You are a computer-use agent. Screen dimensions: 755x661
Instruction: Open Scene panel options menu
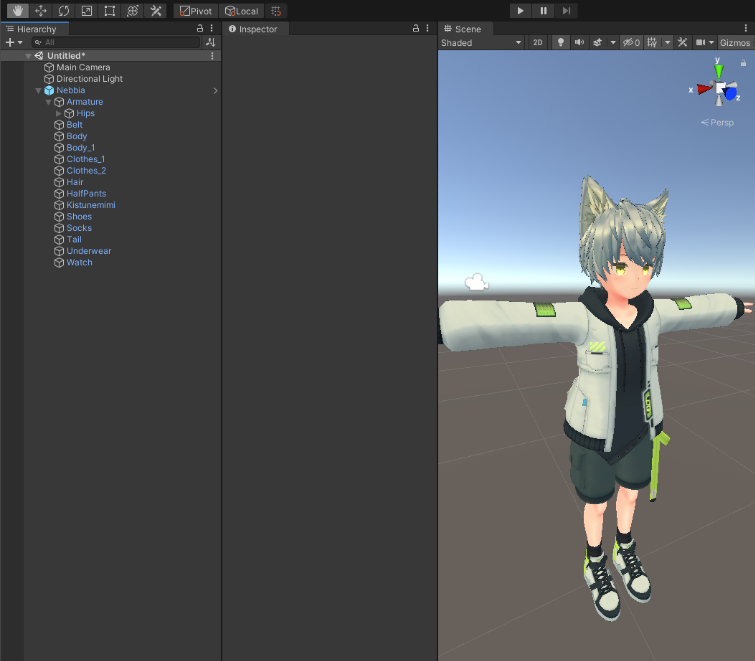746,28
